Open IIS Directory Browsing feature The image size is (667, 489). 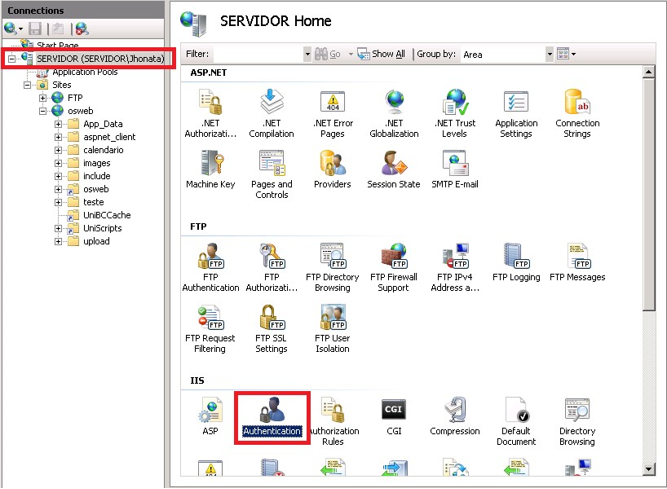[577, 421]
